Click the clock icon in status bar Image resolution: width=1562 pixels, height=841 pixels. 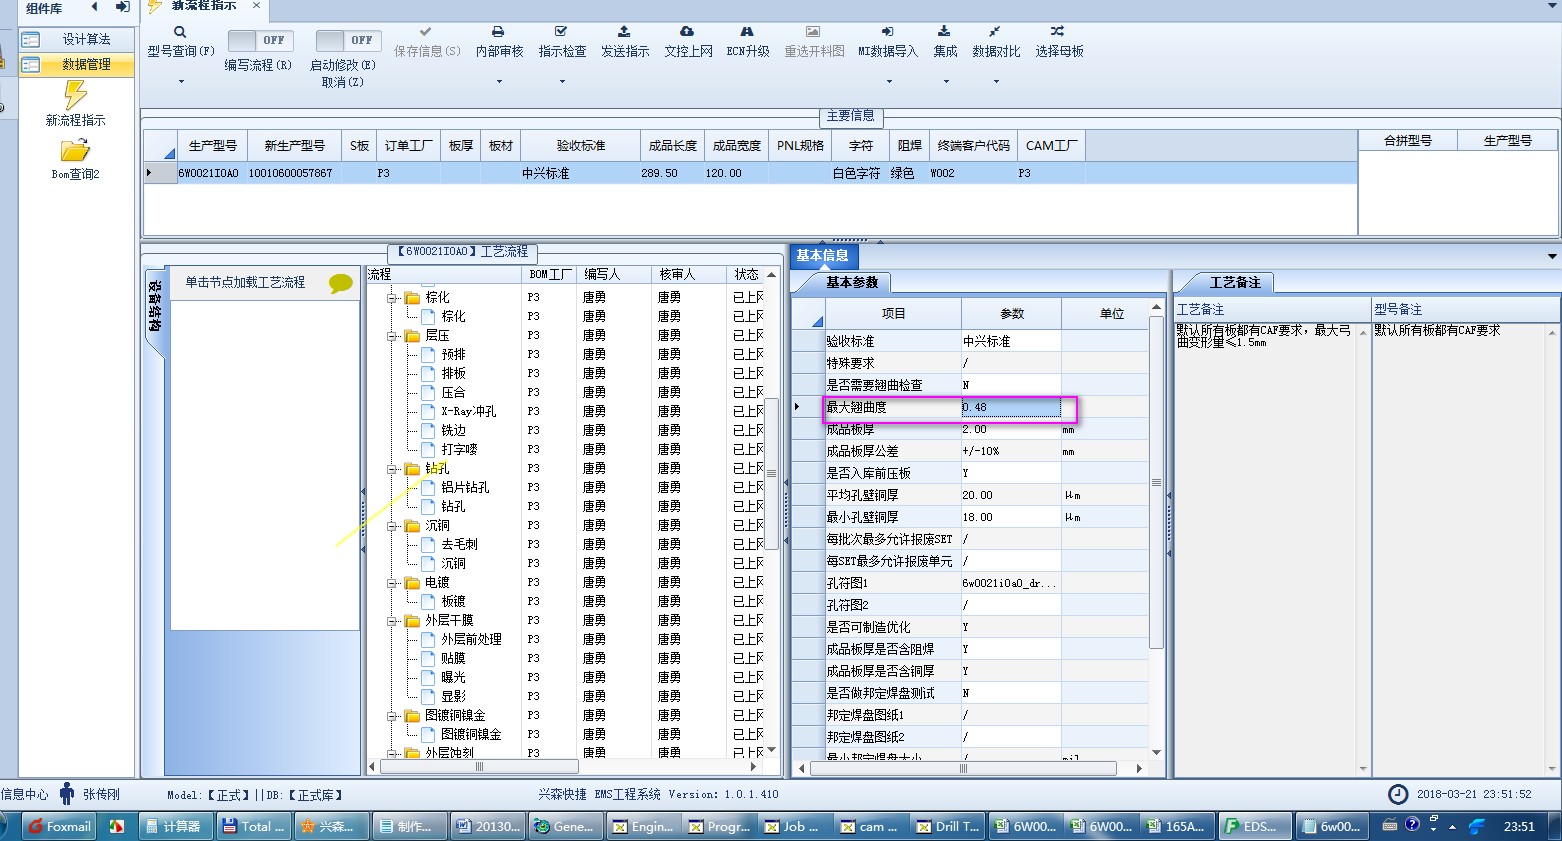click(x=1398, y=794)
